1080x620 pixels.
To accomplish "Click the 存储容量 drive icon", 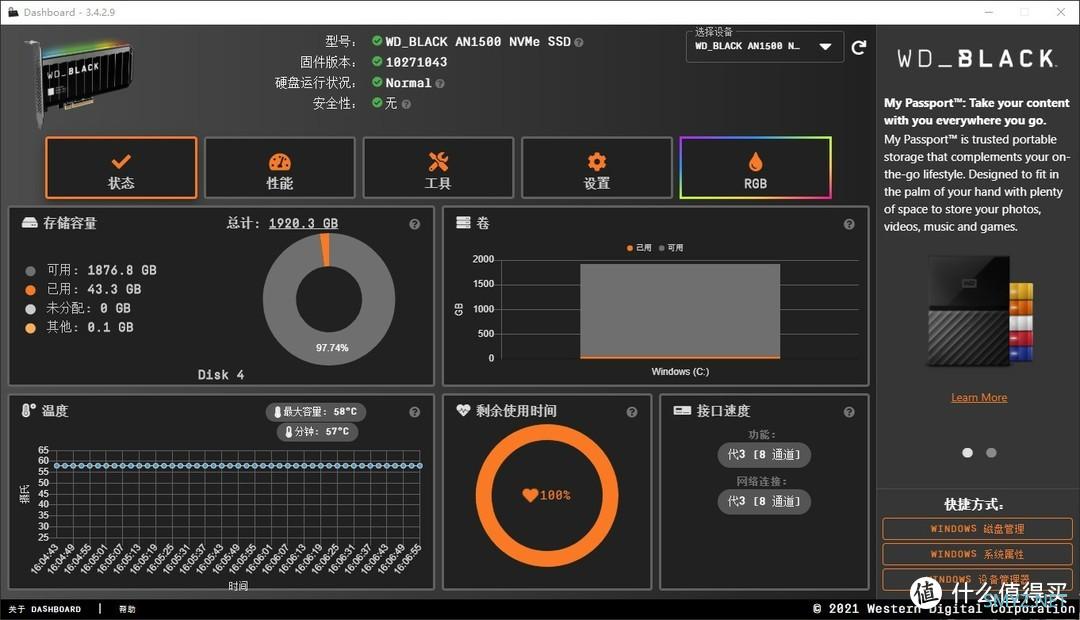I will coord(30,223).
